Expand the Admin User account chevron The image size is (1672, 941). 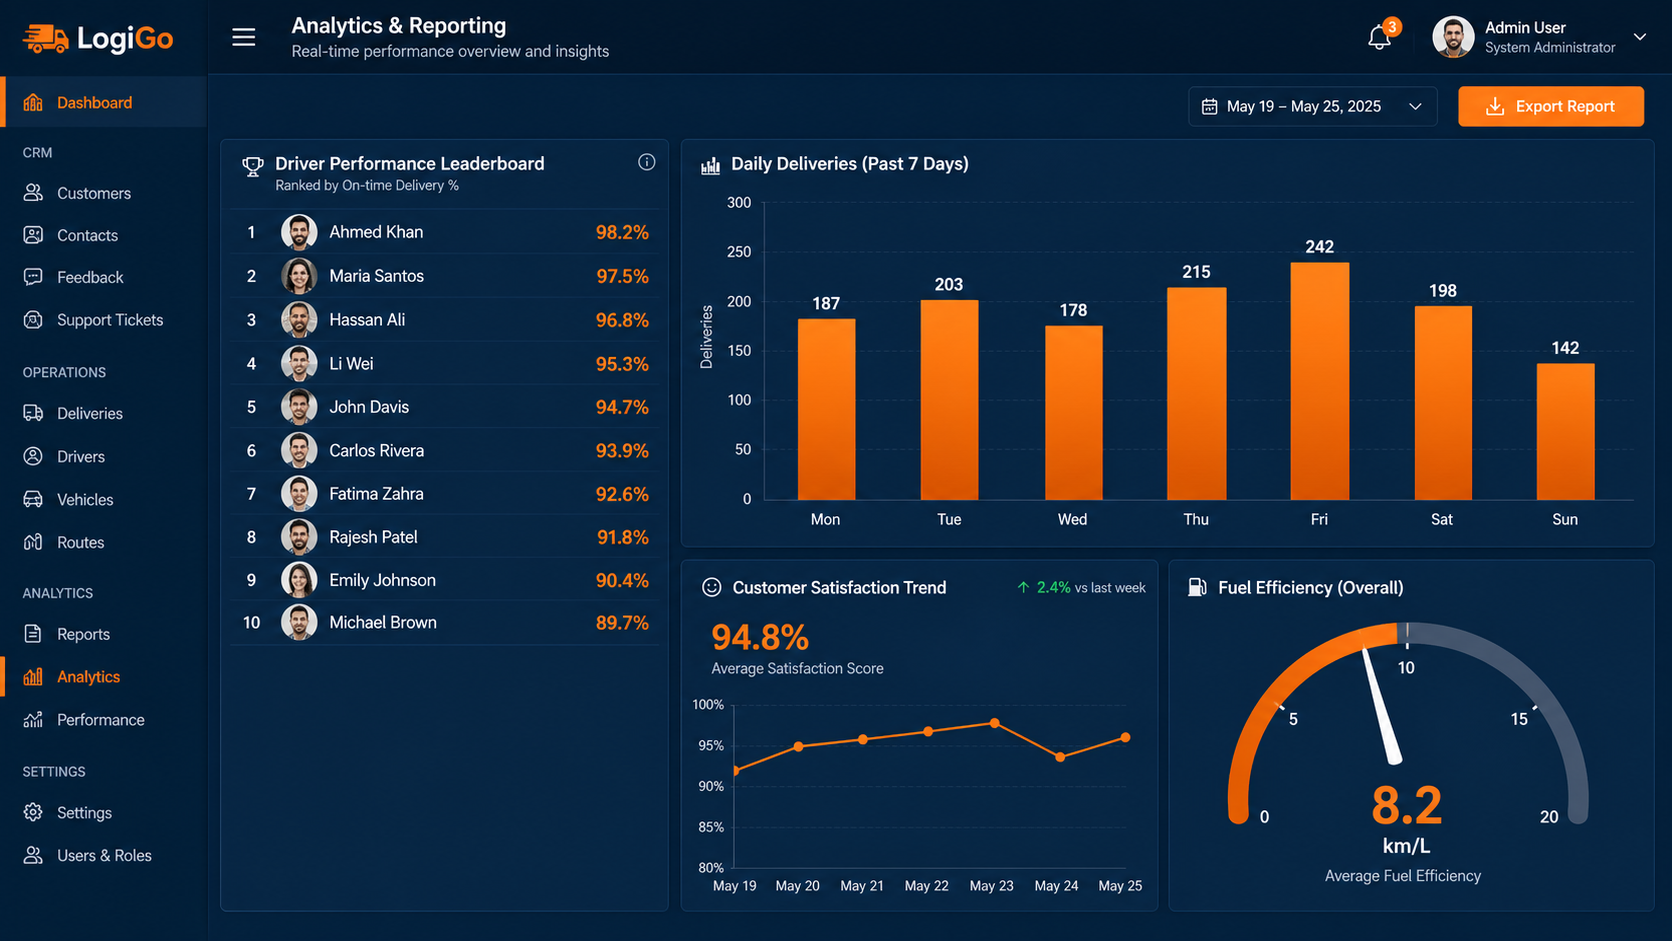[1640, 37]
